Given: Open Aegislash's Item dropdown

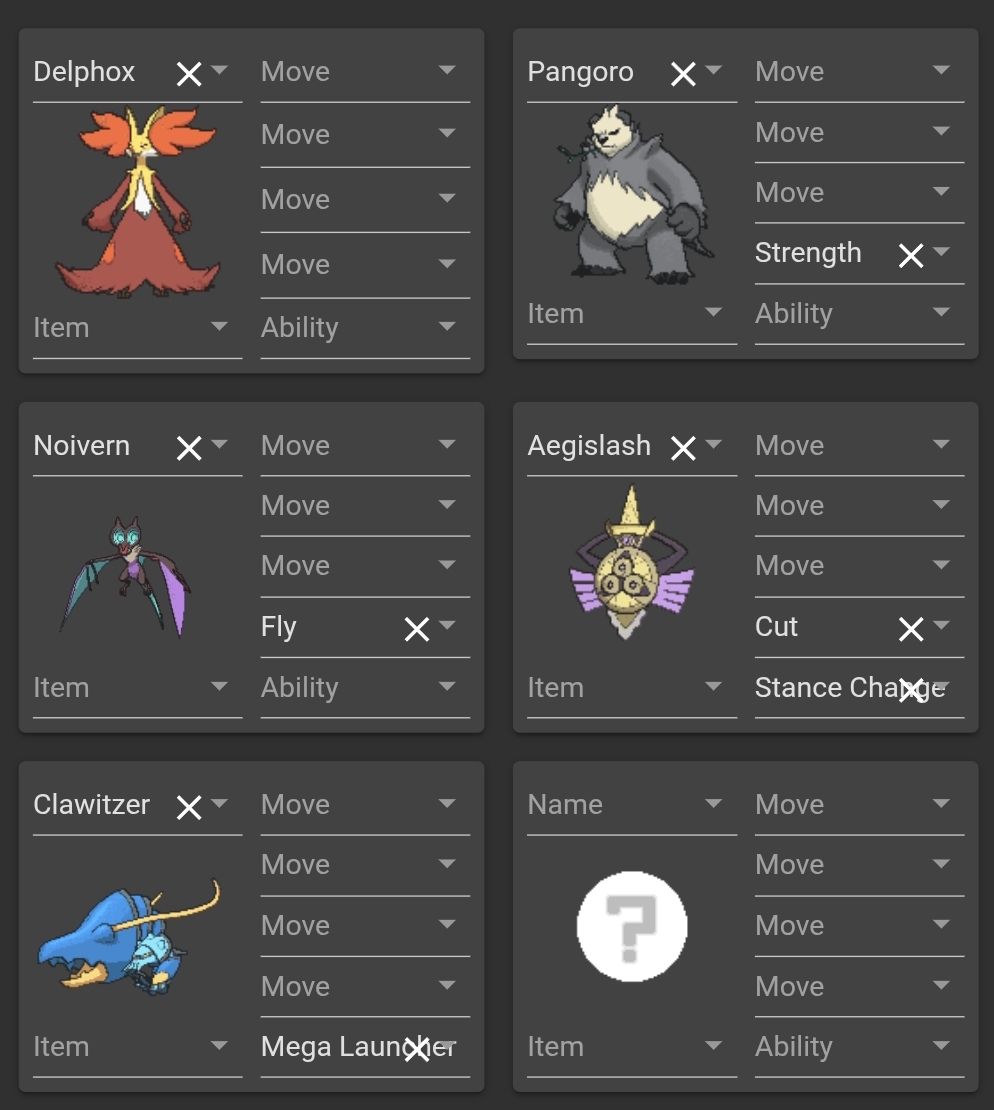Looking at the screenshot, I should click(632, 688).
